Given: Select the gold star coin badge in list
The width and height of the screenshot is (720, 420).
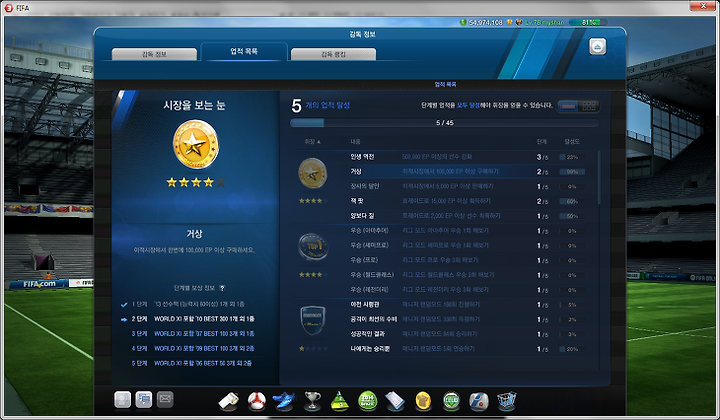Looking at the screenshot, I should tap(313, 173).
